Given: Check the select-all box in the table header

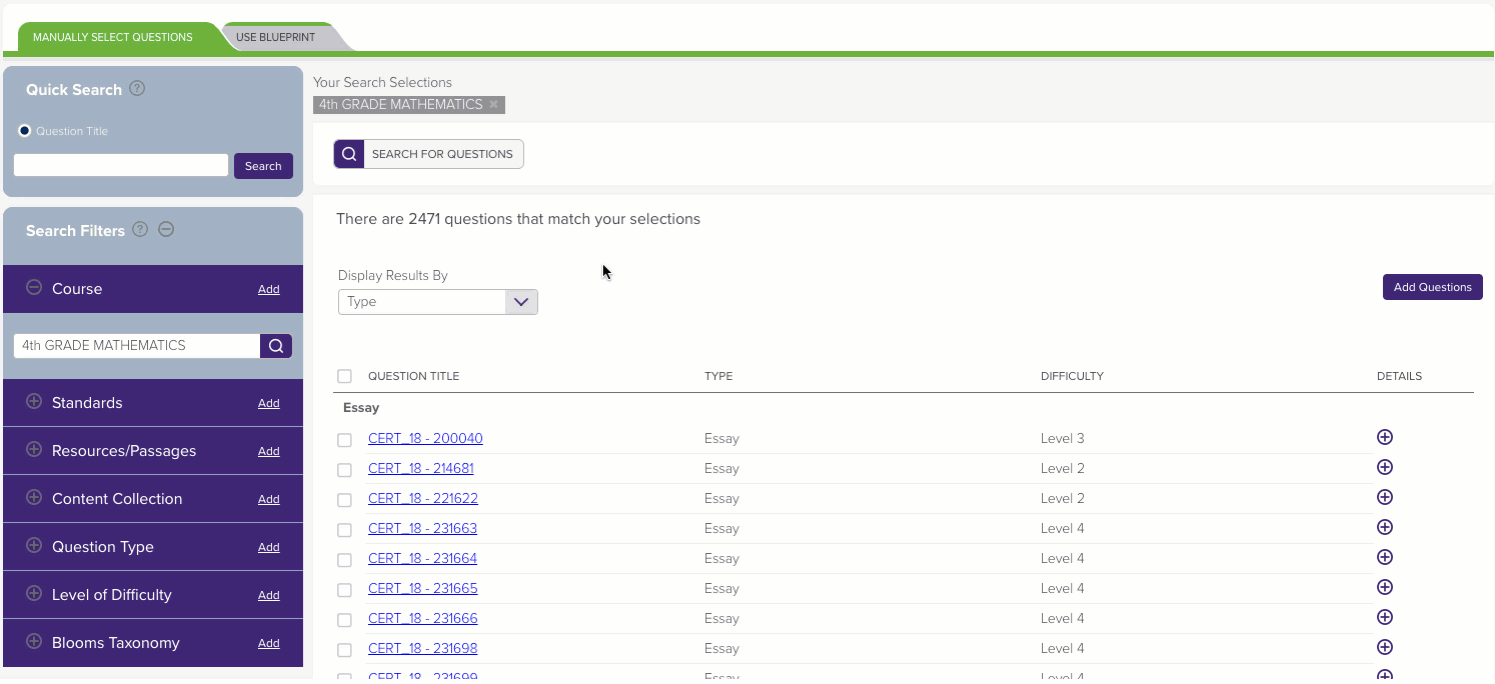Looking at the screenshot, I should point(345,377).
